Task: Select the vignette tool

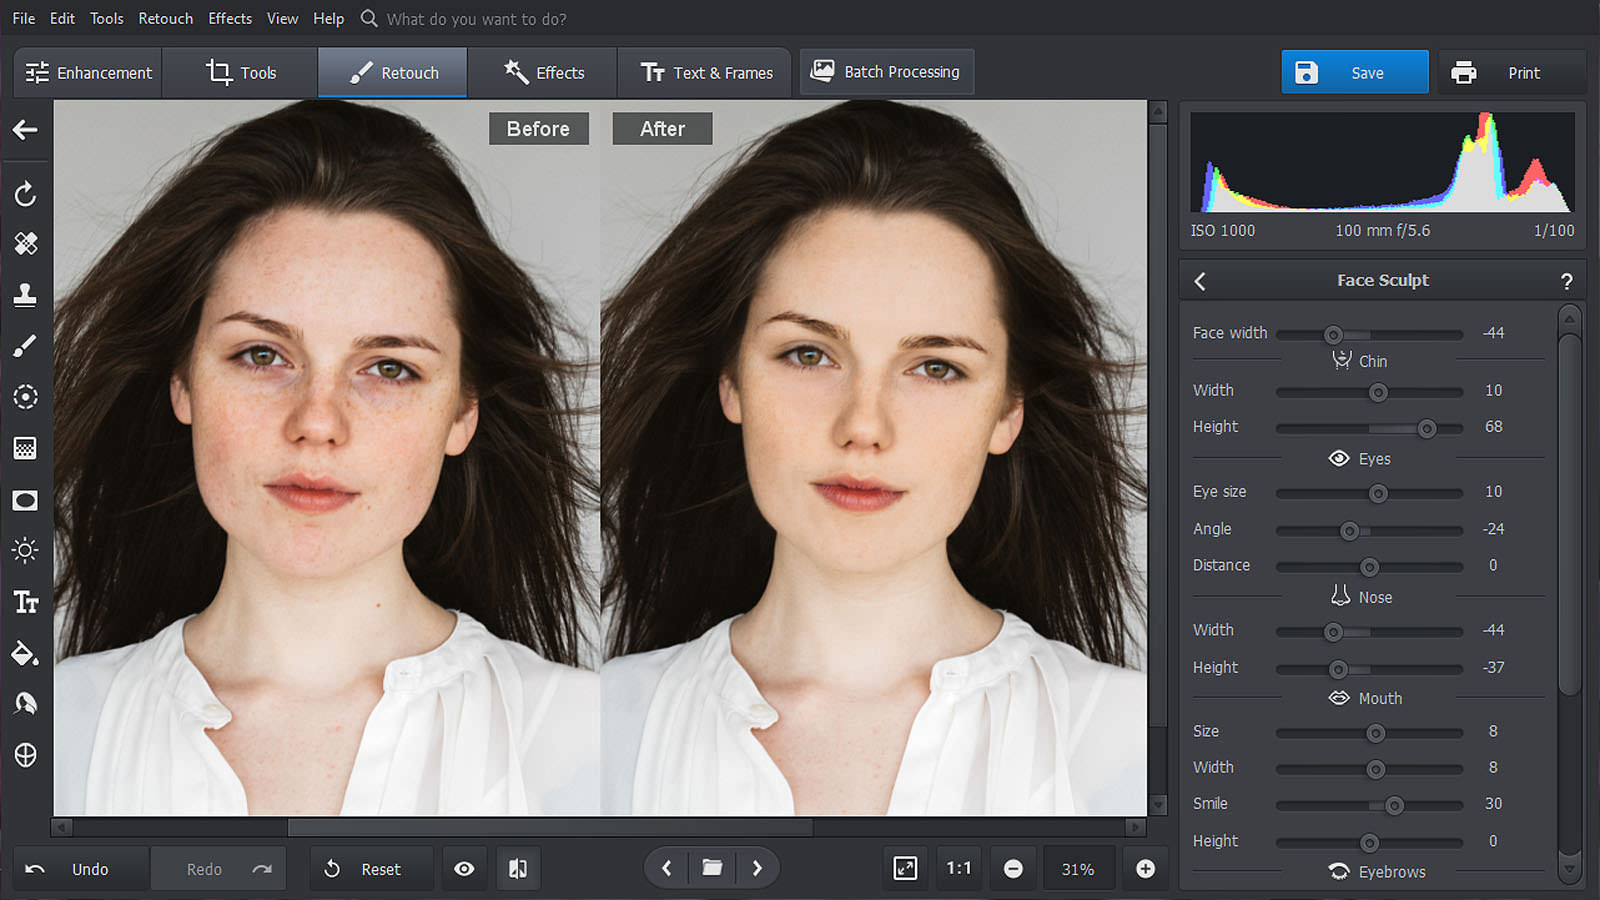Action: (x=25, y=500)
